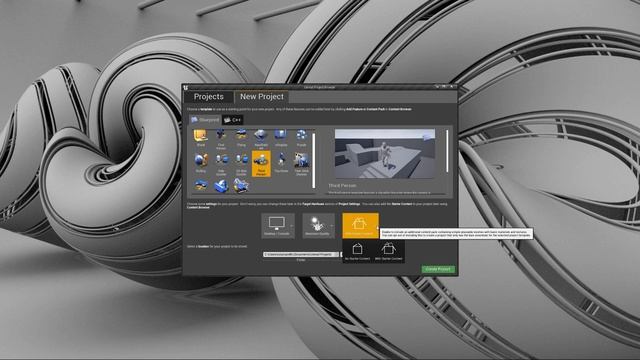Image resolution: width=640 pixels, height=360 pixels.
Task: Switch to the New Project tab
Action: pyautogui.click(x=262, y=97)
